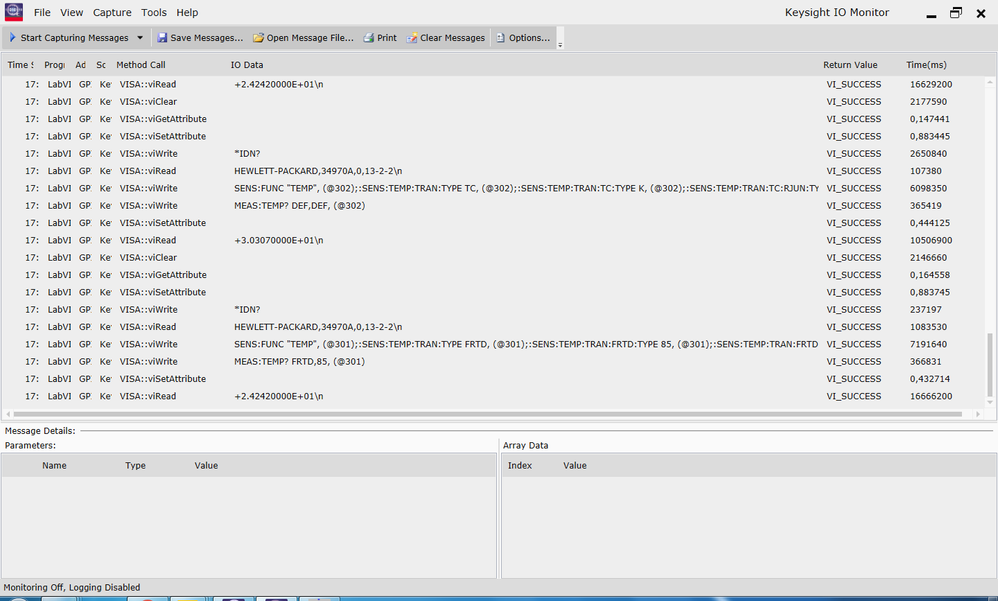Select the MEAS:TEMP? FRTD,85, (@301) row
The width and height of the screenshot is (998, 601).
coord(494,362)
